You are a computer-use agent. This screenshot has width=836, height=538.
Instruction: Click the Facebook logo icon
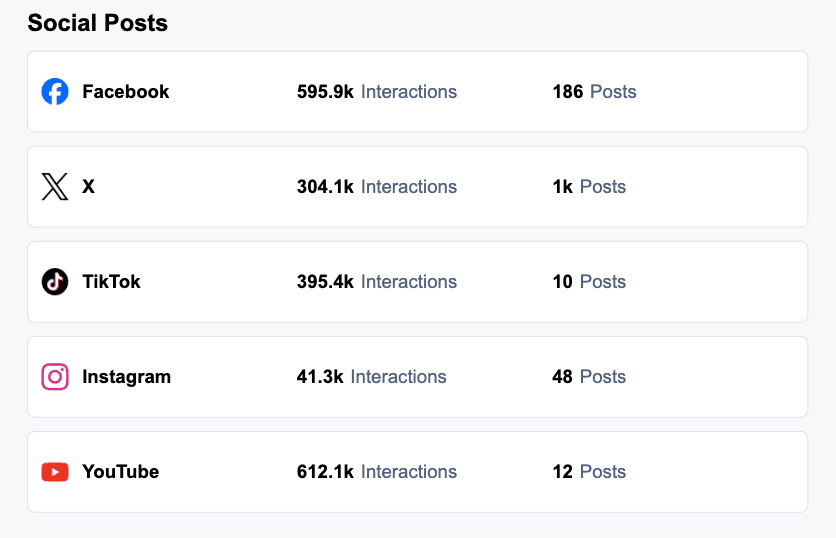[55, 92]
